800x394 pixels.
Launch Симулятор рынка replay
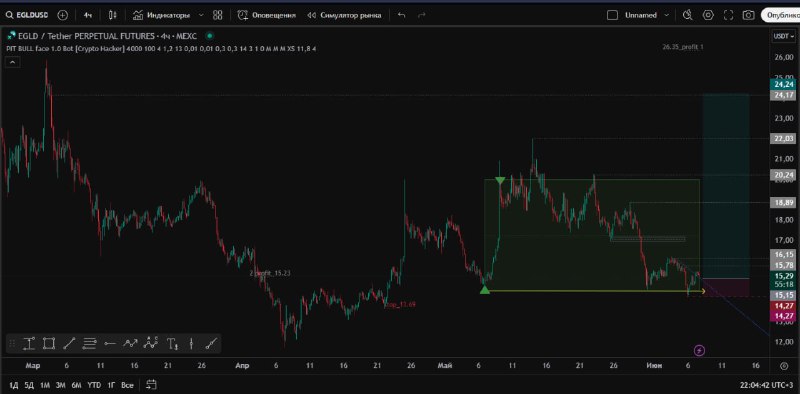(344, 15)
